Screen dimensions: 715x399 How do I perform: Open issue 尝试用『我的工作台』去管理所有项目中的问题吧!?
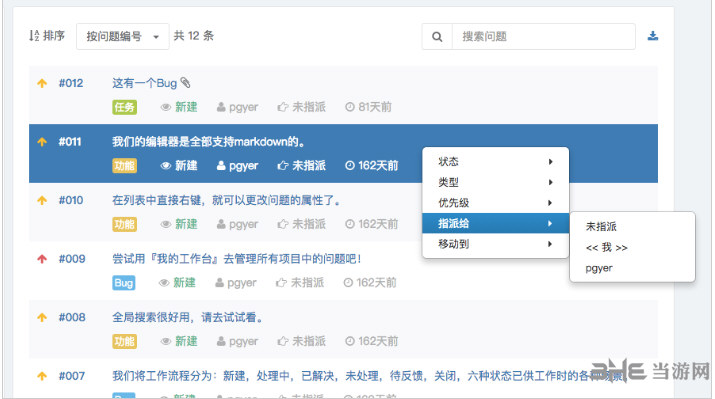pyautogui.click(x=237, y=259)
